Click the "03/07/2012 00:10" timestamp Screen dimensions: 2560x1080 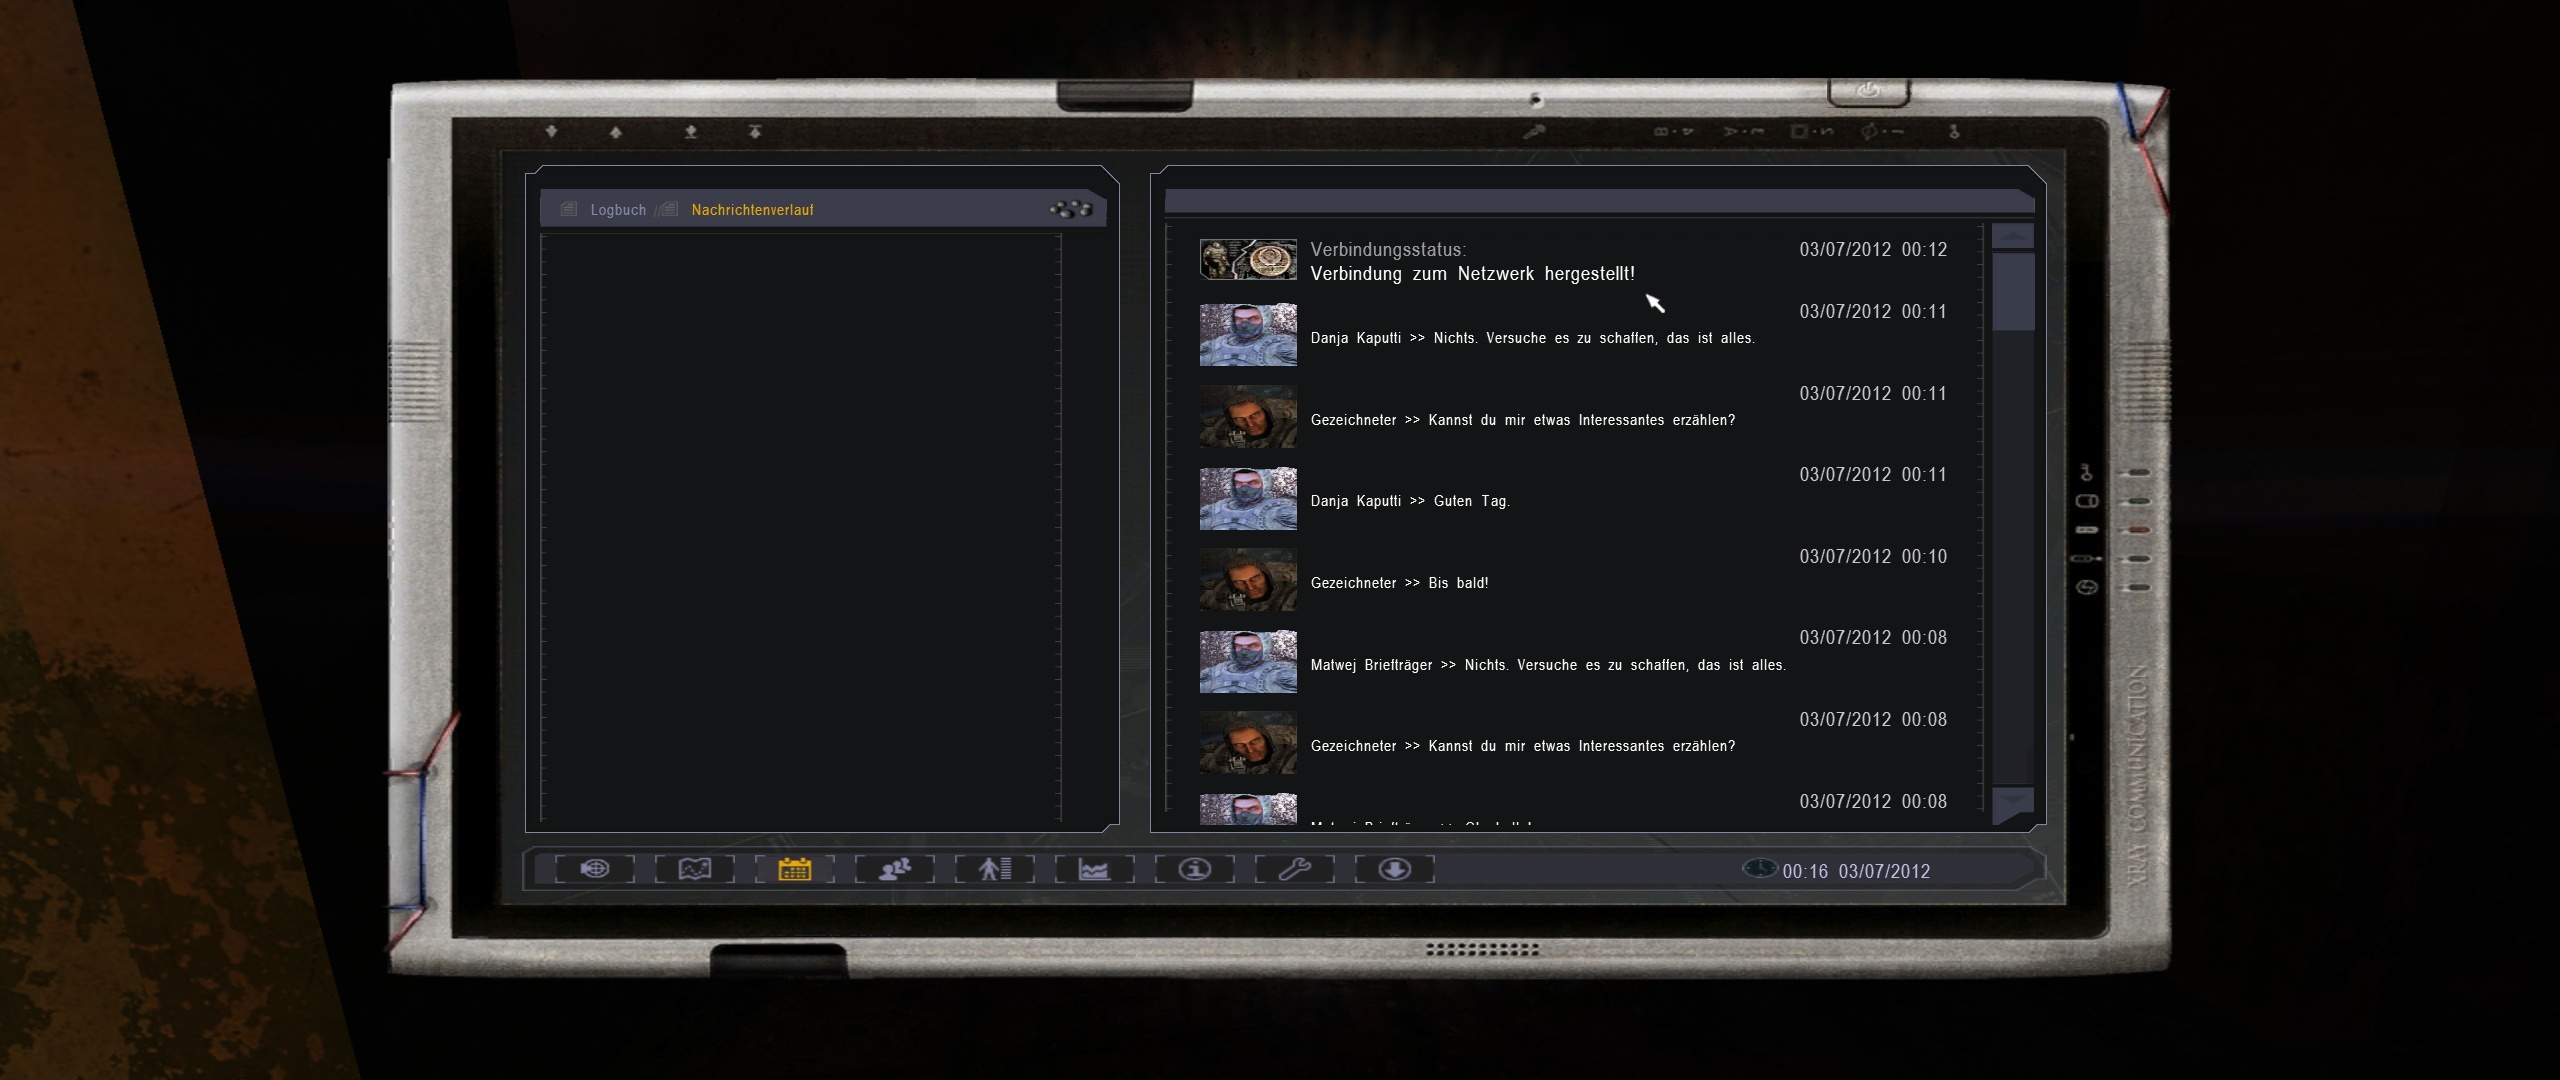click(x=1873, y=557)
